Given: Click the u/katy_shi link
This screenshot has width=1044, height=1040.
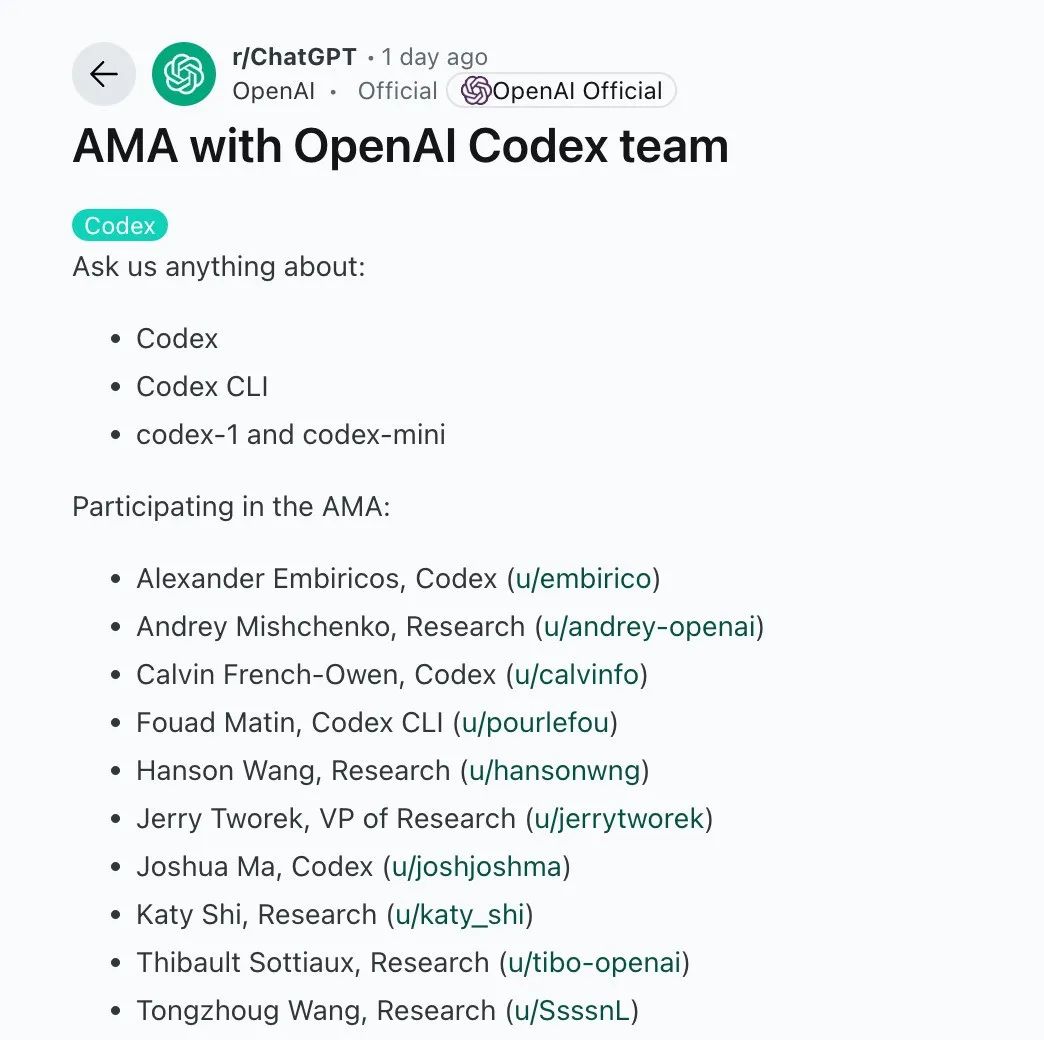Looking at the screenshot, I should (x=460, y=914).
